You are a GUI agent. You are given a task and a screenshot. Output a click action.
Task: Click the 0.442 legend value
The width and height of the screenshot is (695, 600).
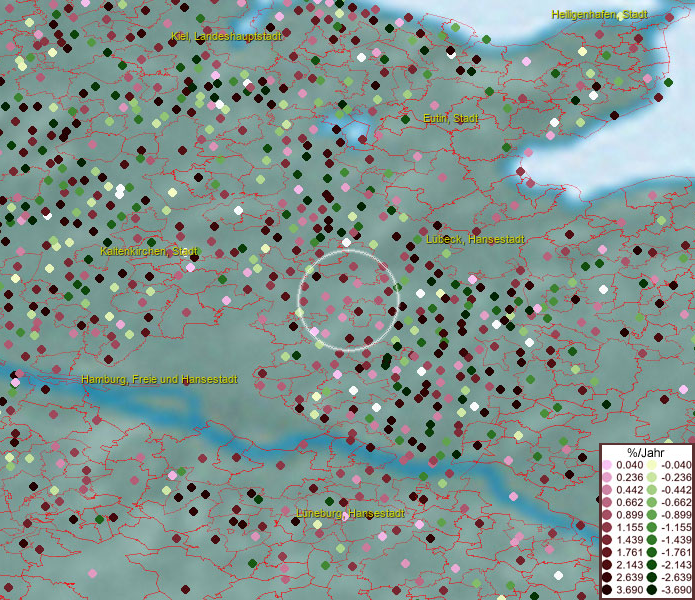point(629,490)
